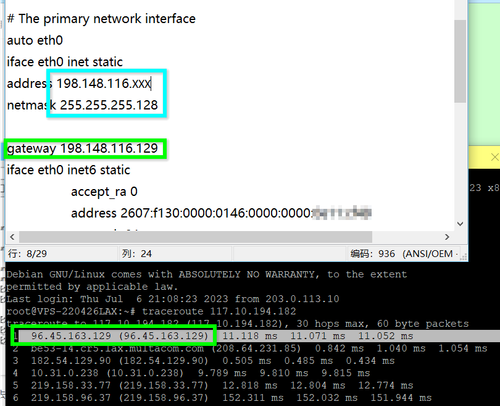Viewport: 500px width, 406px height.
Task: Click the hop 4 row 10.31.0.238
Action: coord(192,373)
